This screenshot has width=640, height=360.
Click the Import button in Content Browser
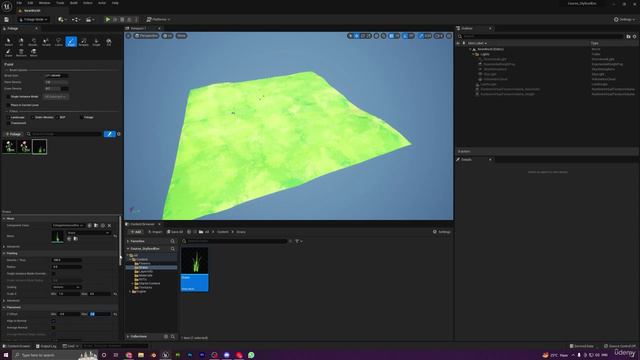click(x=155, y=232)
